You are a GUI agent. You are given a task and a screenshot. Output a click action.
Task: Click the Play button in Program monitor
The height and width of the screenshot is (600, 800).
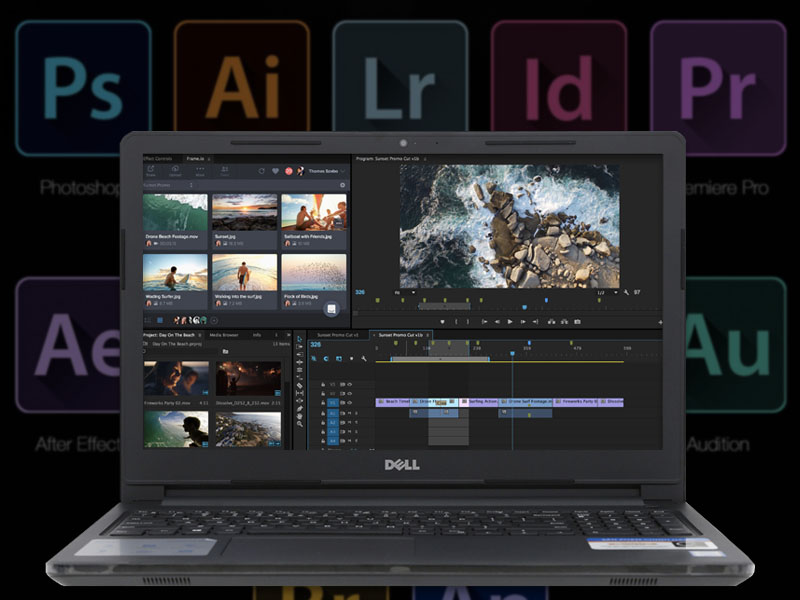pos(510,322)
